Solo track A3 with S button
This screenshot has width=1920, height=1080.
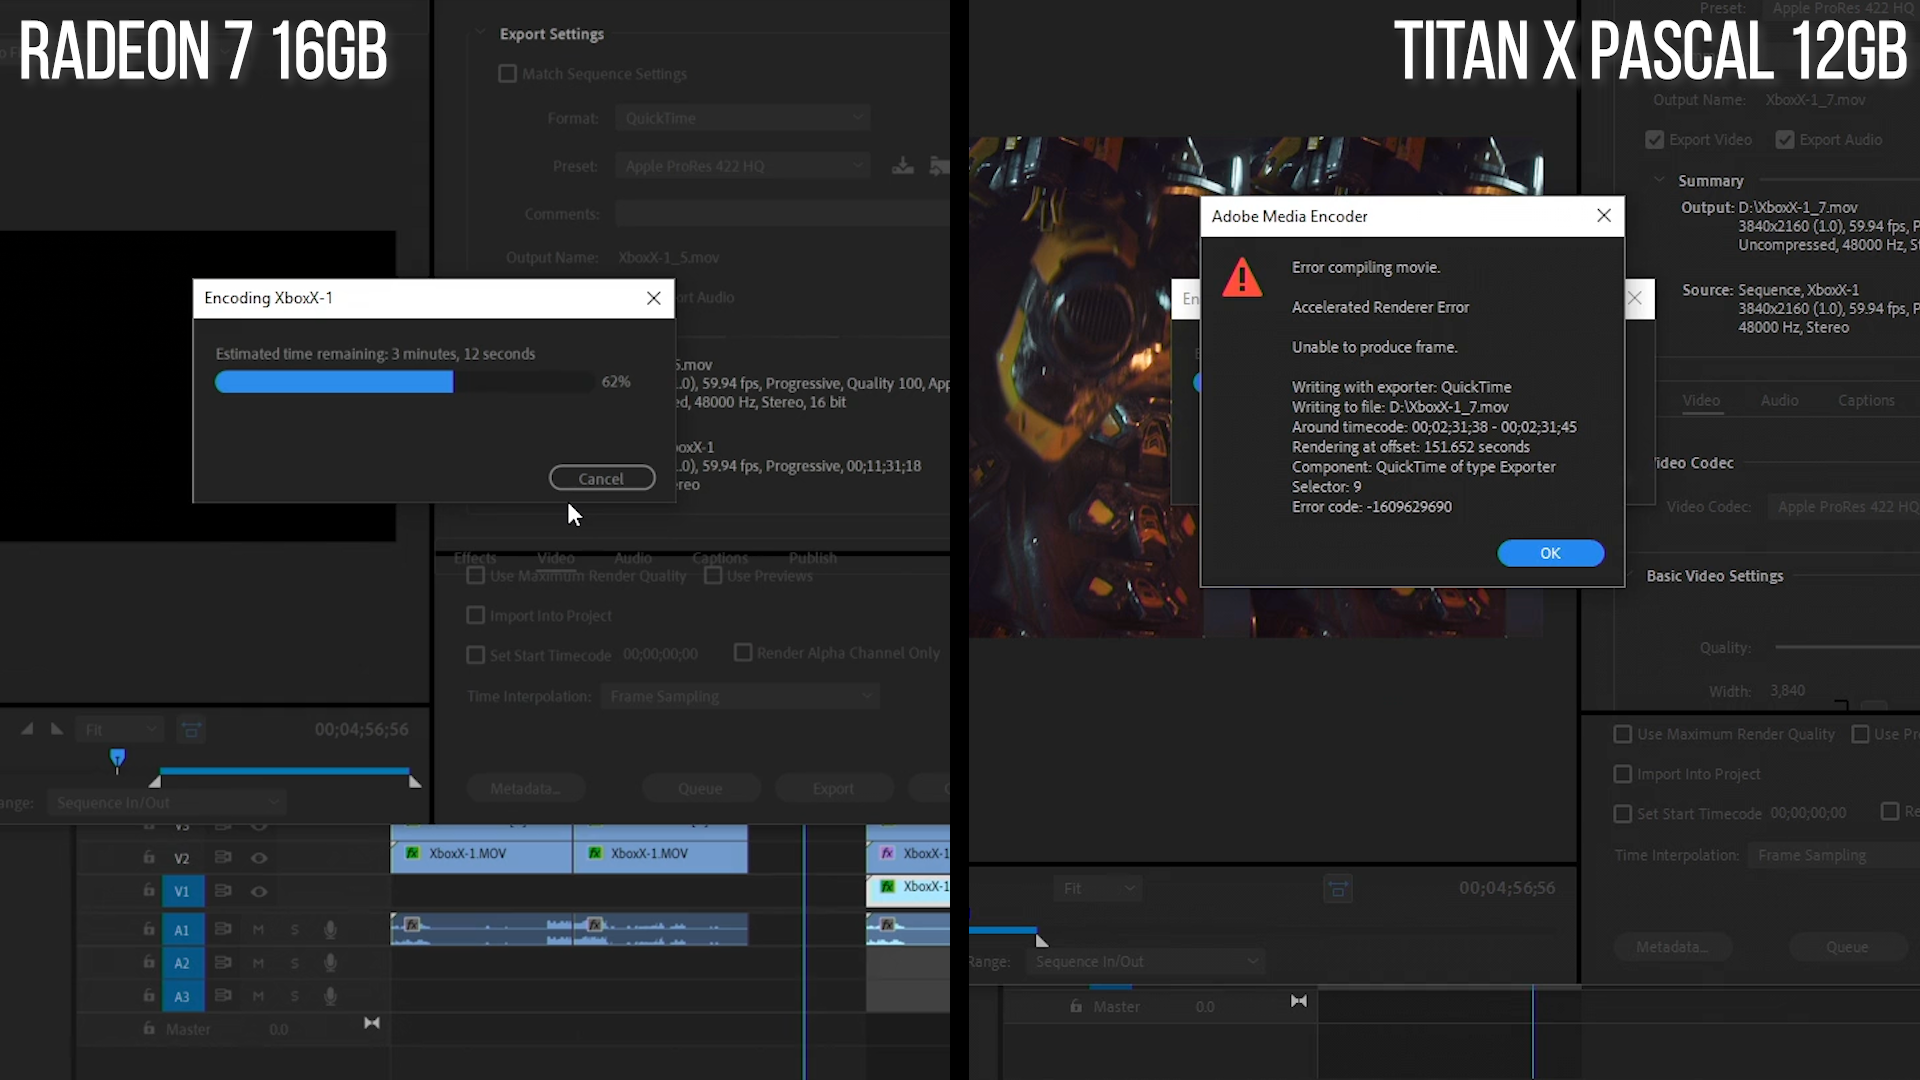click(x=295, y=996)
